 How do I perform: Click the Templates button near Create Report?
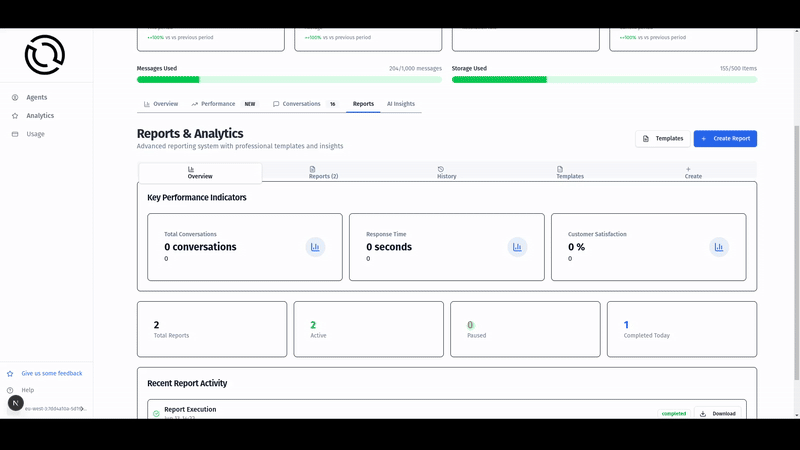(x=663, y=138)
